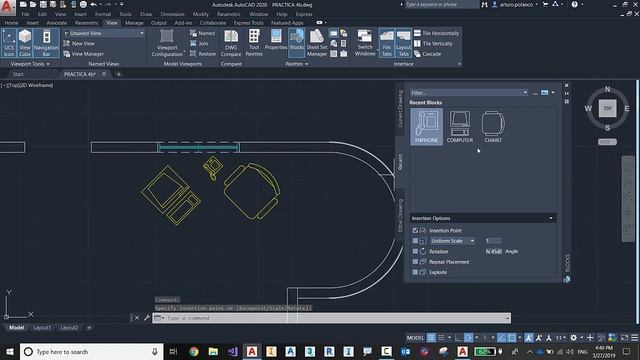Click the UCS Icon button

[9, 43]
